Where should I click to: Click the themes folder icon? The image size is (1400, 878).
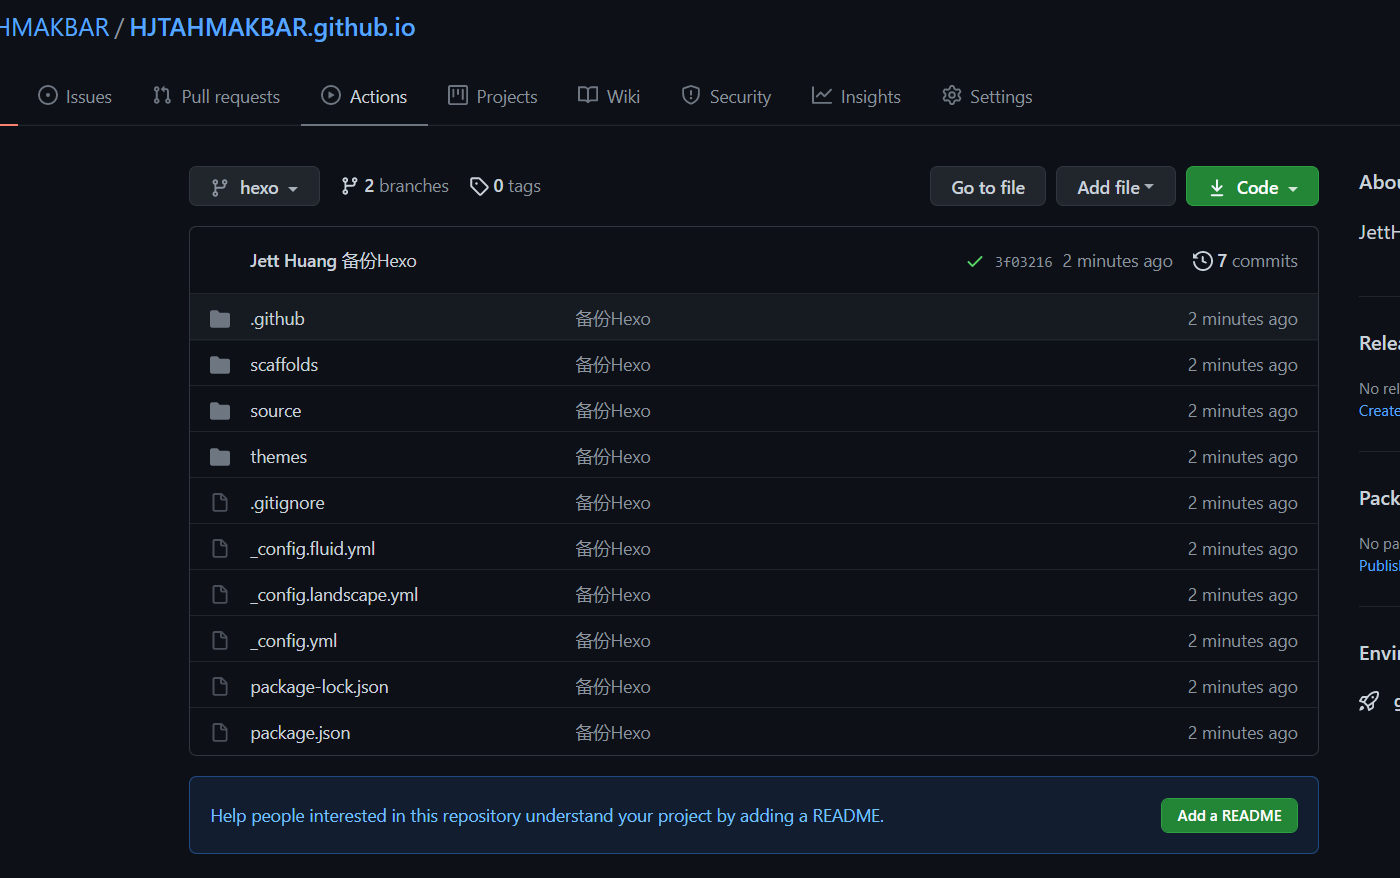[x=220, y=457]
